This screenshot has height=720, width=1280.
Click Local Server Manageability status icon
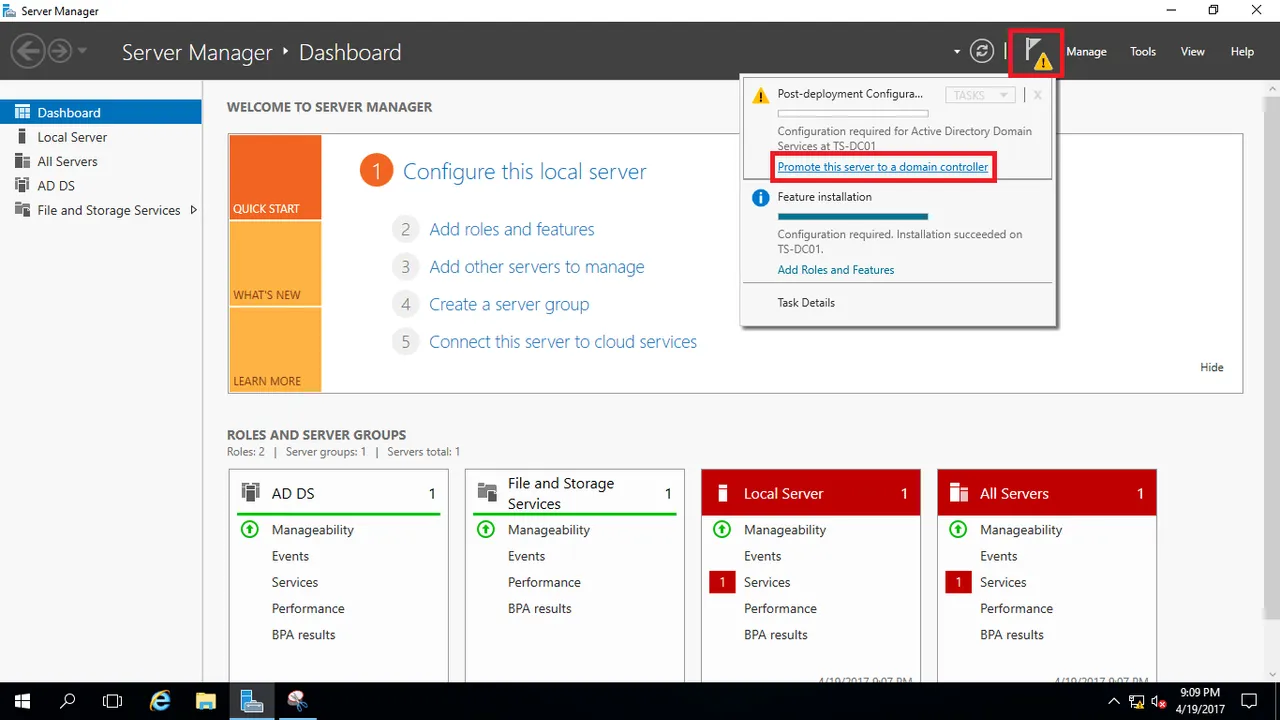[x=722, y=529]
